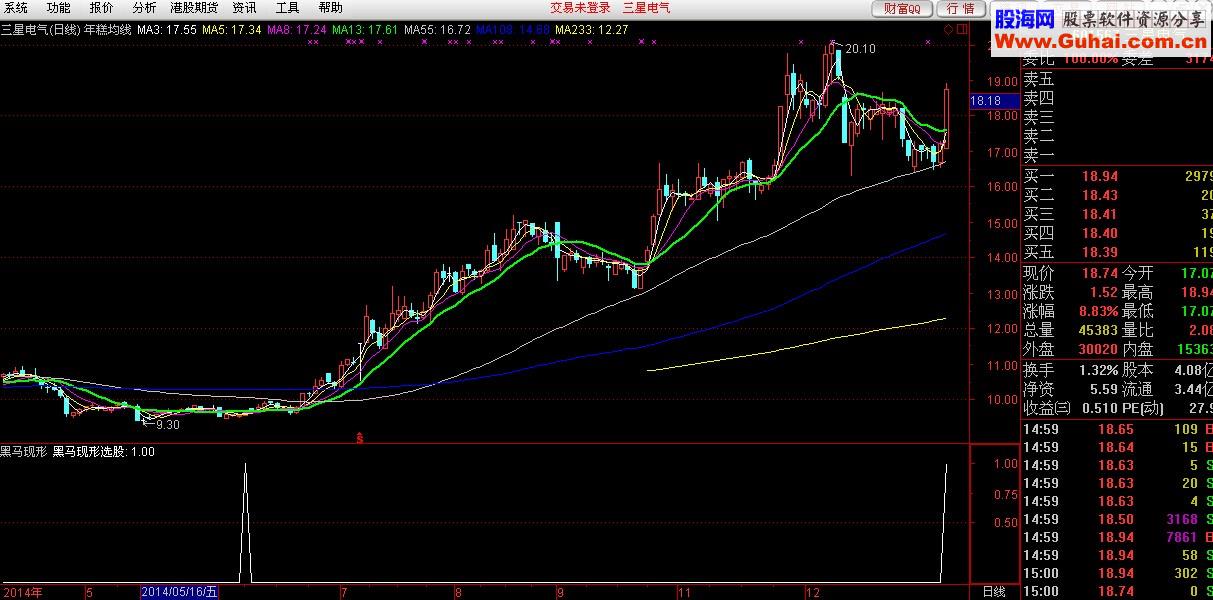Click the MA233: 12.27 indicator value
This screenshot has height=600, width=1213.
click(592, 30)
